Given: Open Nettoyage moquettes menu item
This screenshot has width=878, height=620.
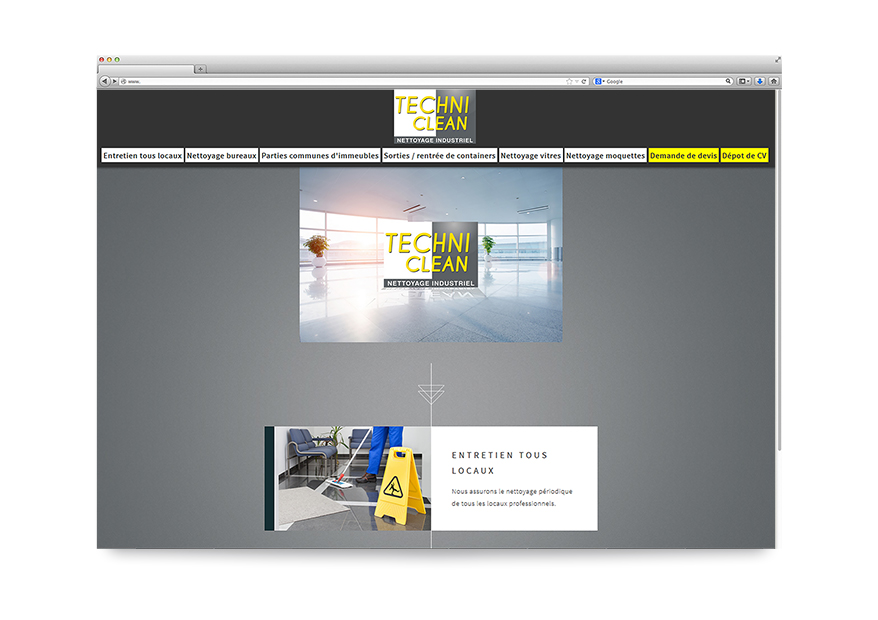Looking at the screenshot, I should tap(605, 156).
